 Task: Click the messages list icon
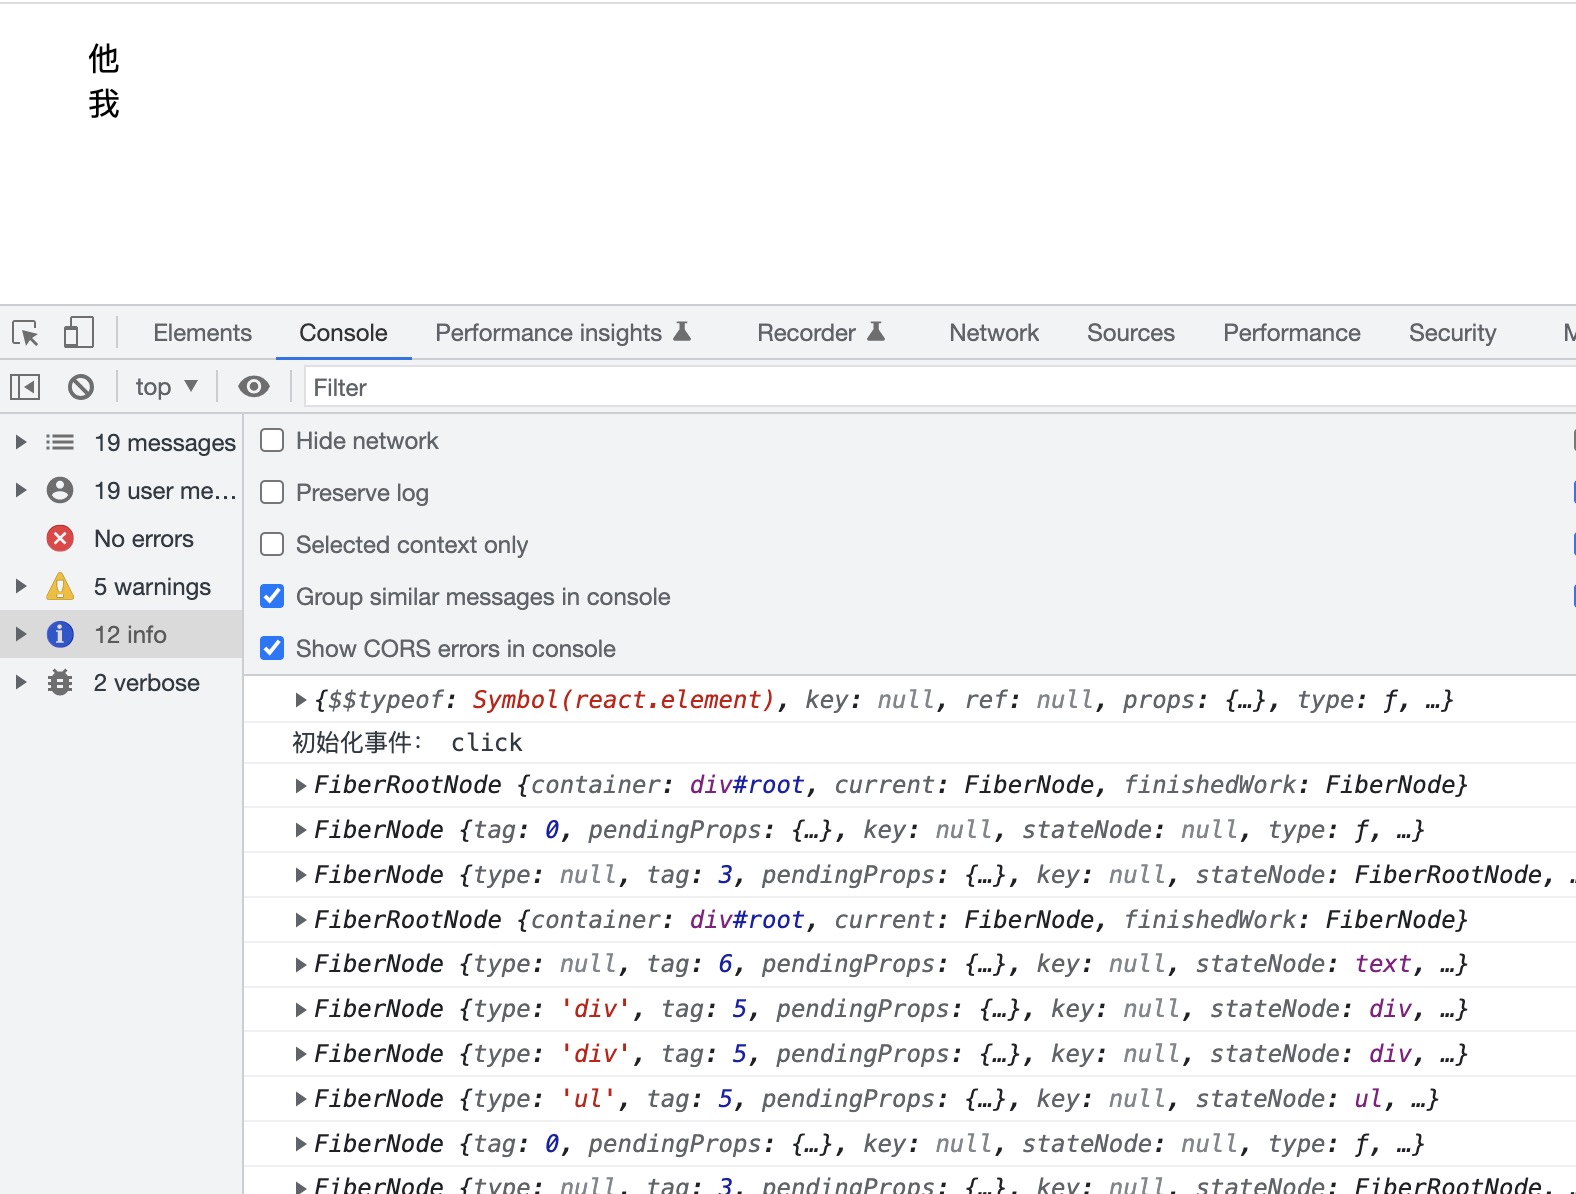point(60,442)
